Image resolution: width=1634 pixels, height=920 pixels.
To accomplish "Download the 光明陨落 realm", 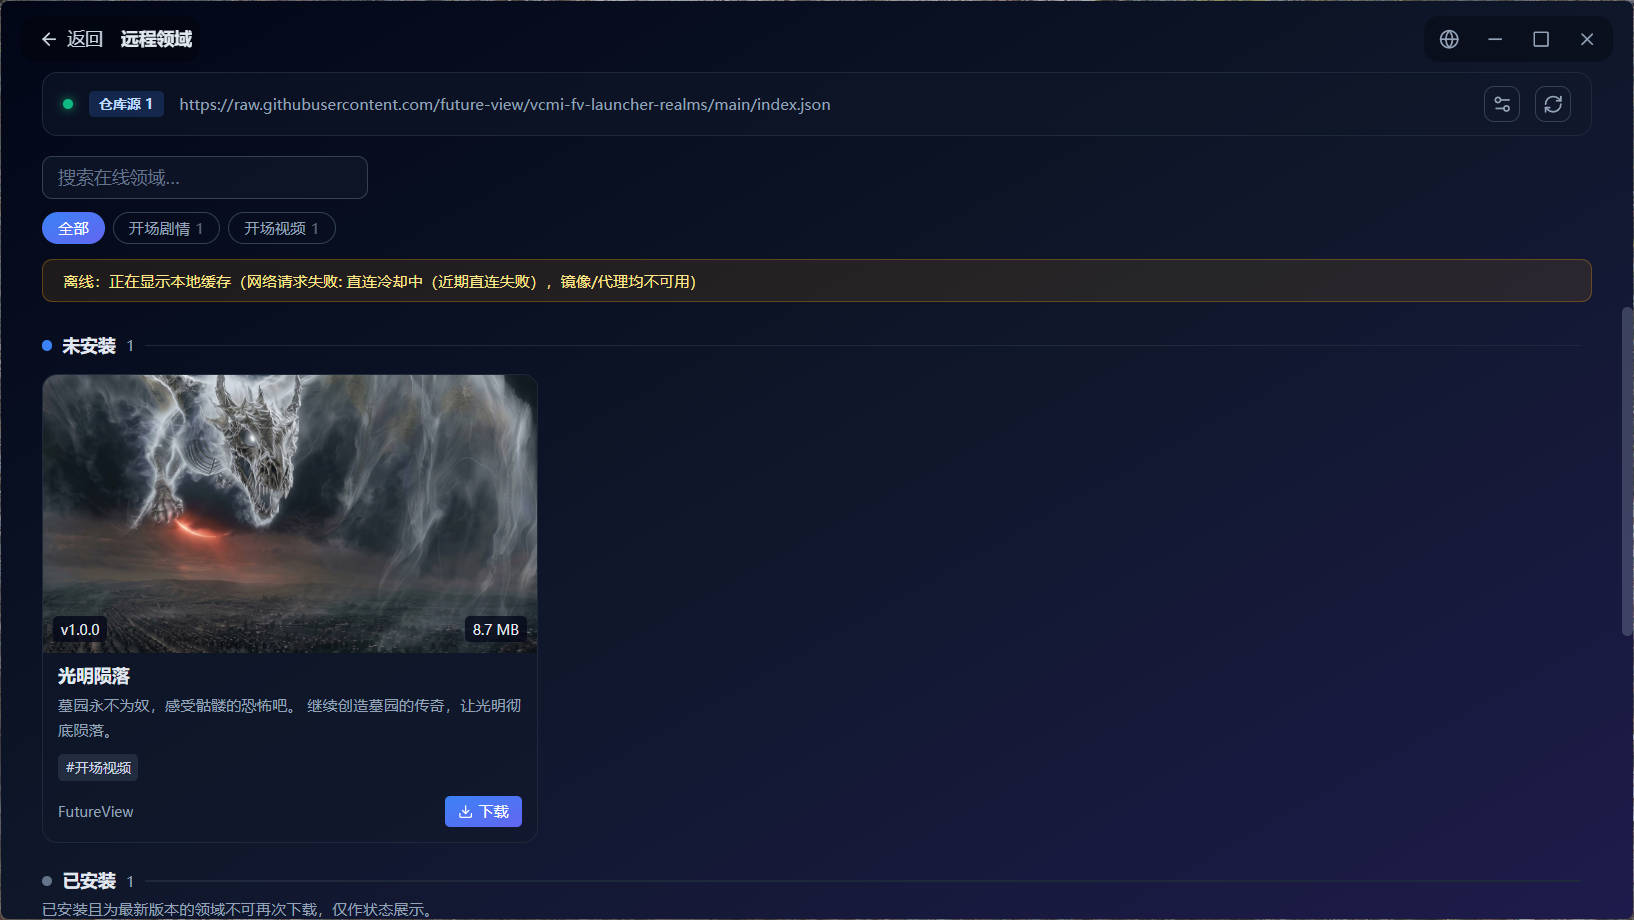I will point(483,812).
